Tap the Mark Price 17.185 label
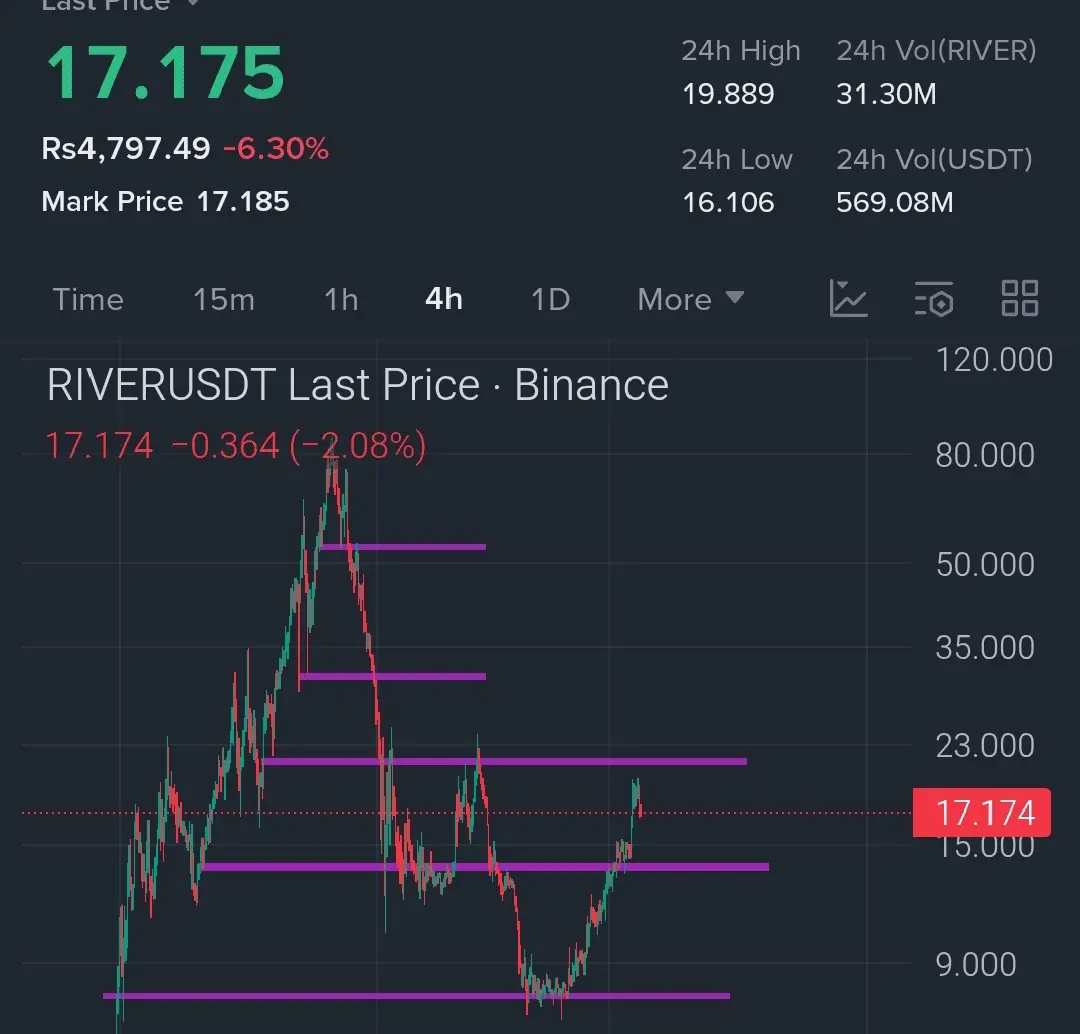Image resolution: width=1080 pixels, height=1034 pixels. click(165, 202)
